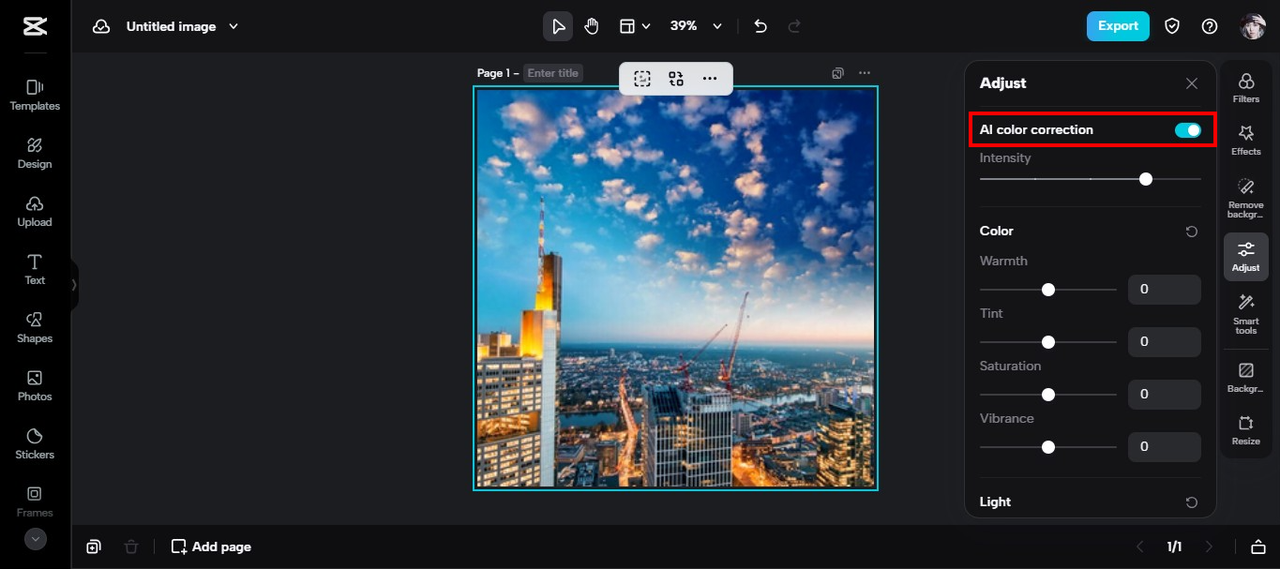The width and height of the screenshot is (1280, 569).
Task: Click the page Enter title field
Action: (553, 73)
